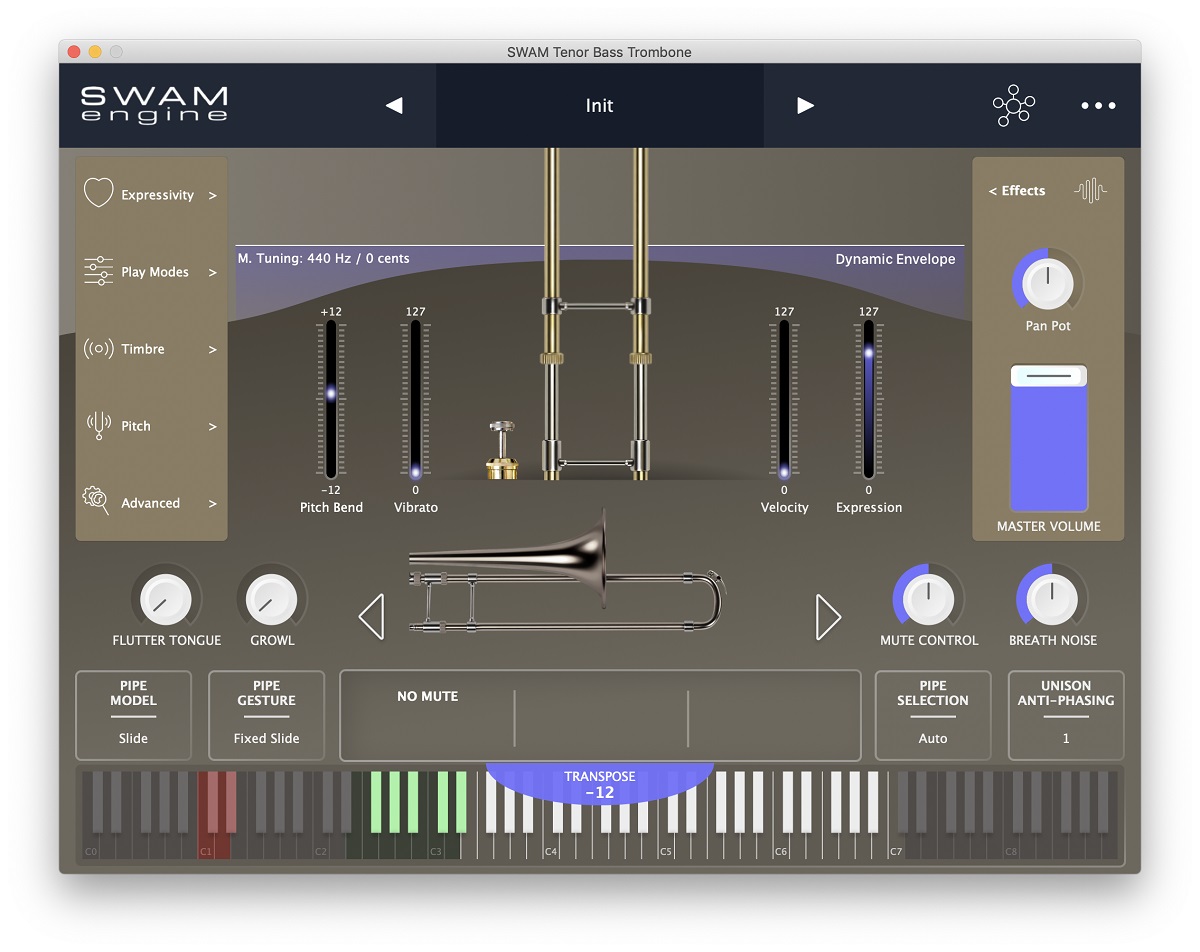The image size is (1200, 952).
Task: Click the Growl knob
Action: point(272,598)
